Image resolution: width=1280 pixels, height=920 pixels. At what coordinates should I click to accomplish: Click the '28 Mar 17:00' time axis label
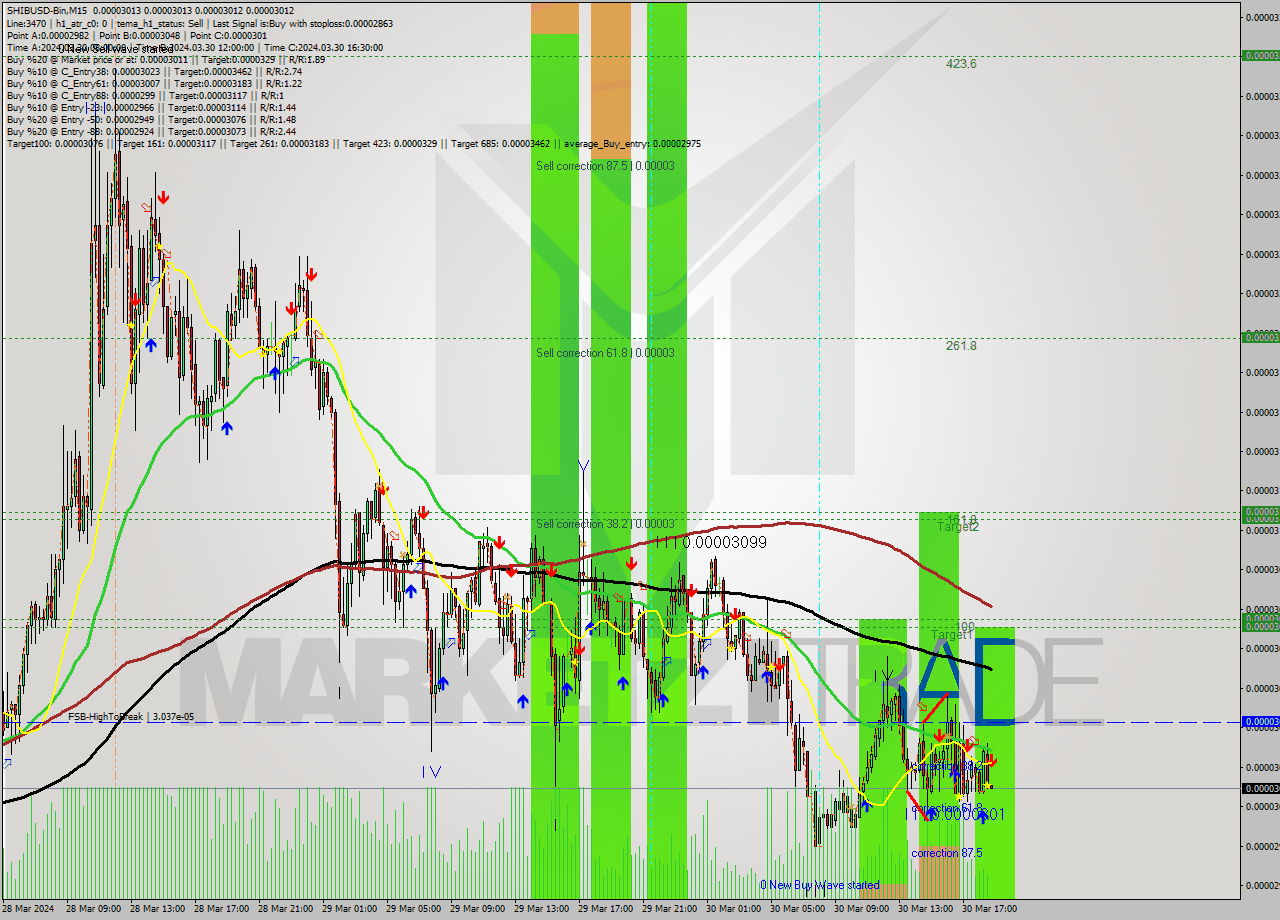coord(221,909)
